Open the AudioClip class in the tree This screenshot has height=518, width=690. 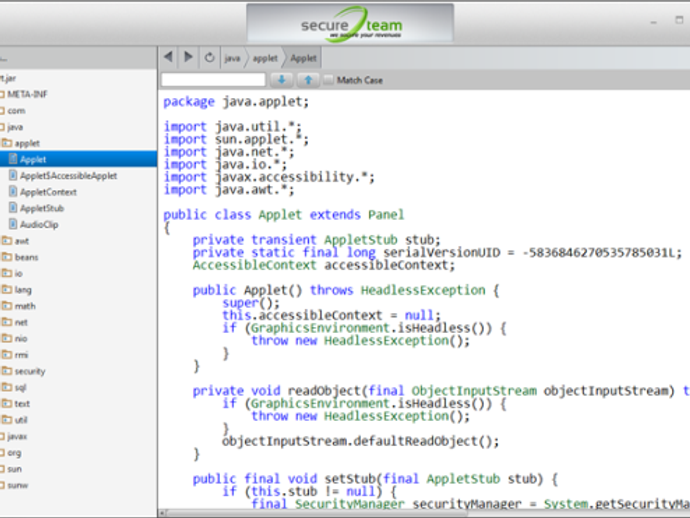39,224
